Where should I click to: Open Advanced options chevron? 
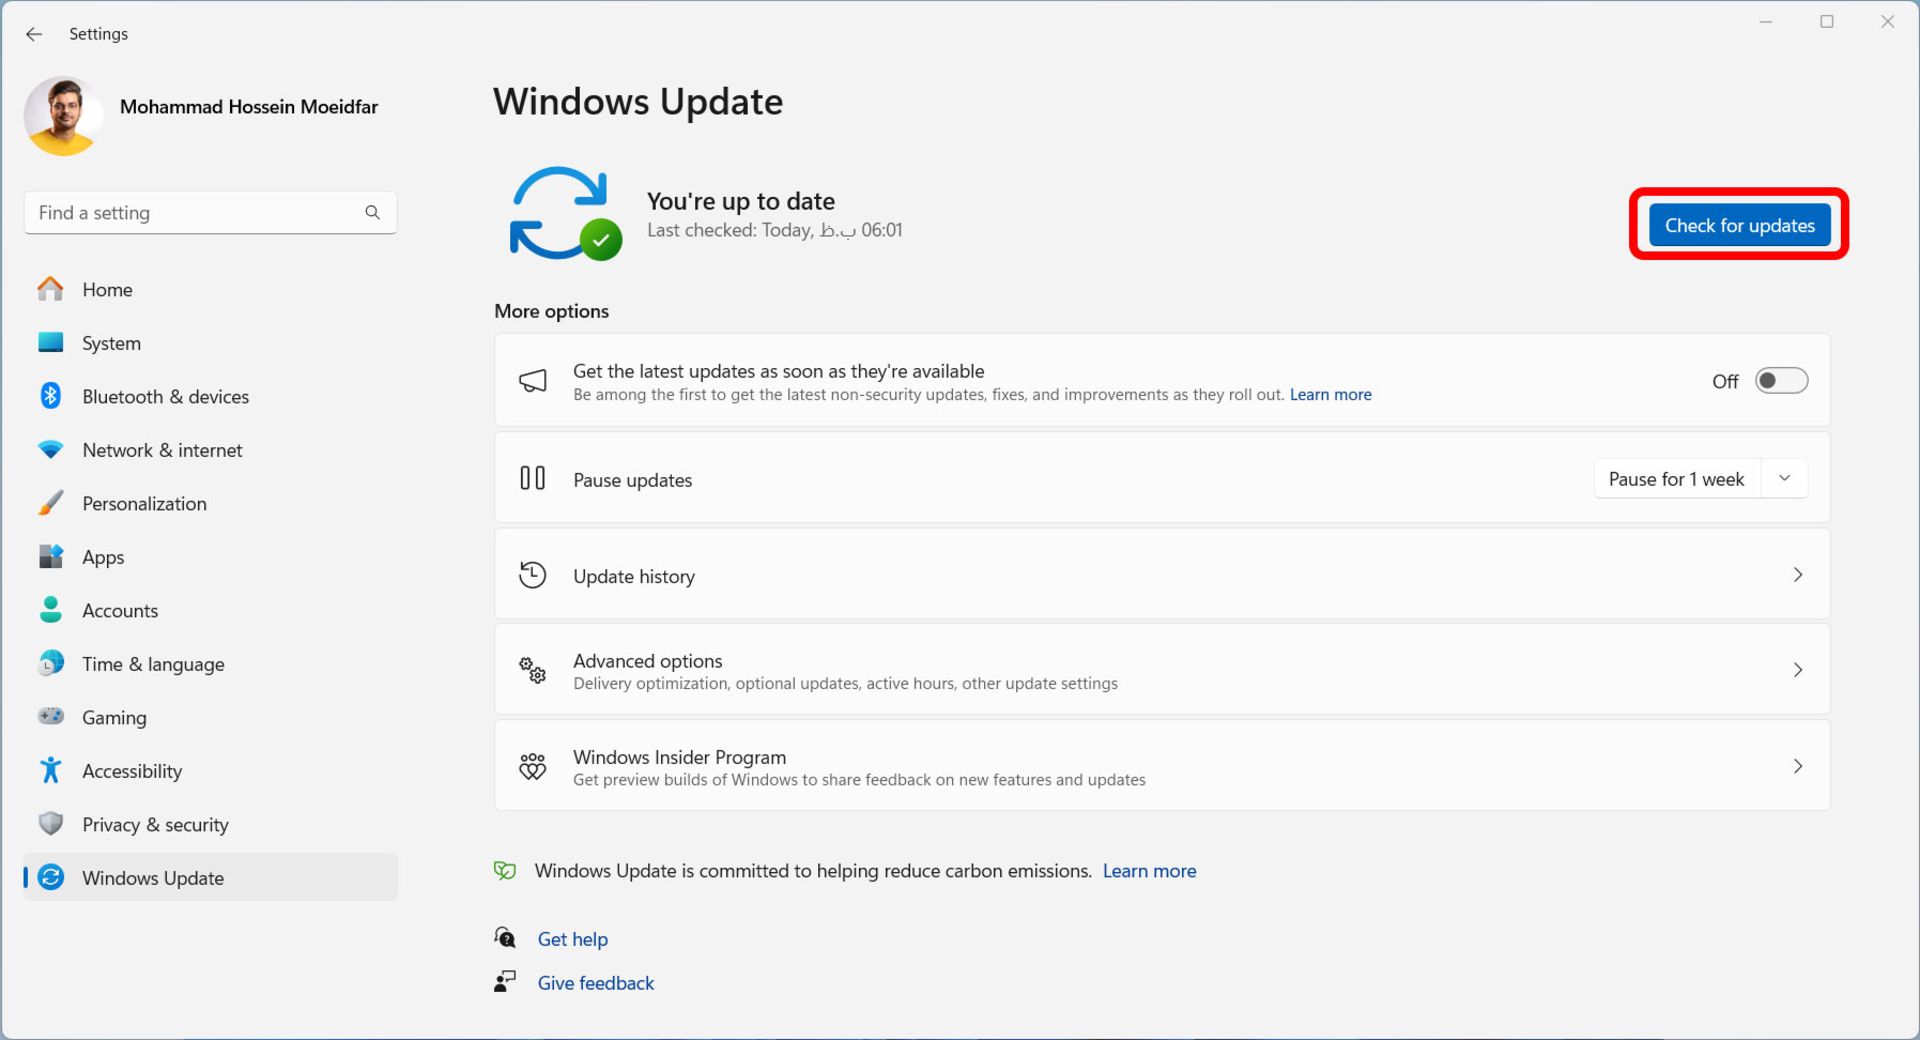click(x=1798, y=670)
